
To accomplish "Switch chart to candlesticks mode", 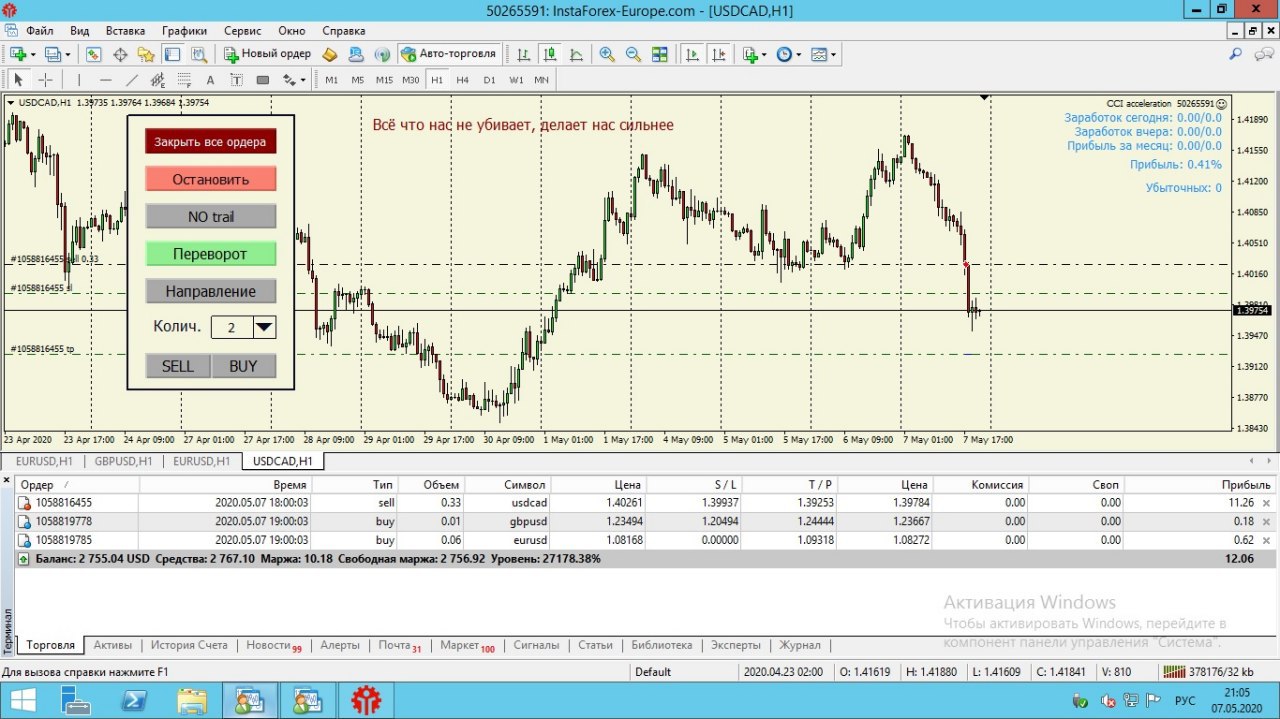I will (549, 54).
